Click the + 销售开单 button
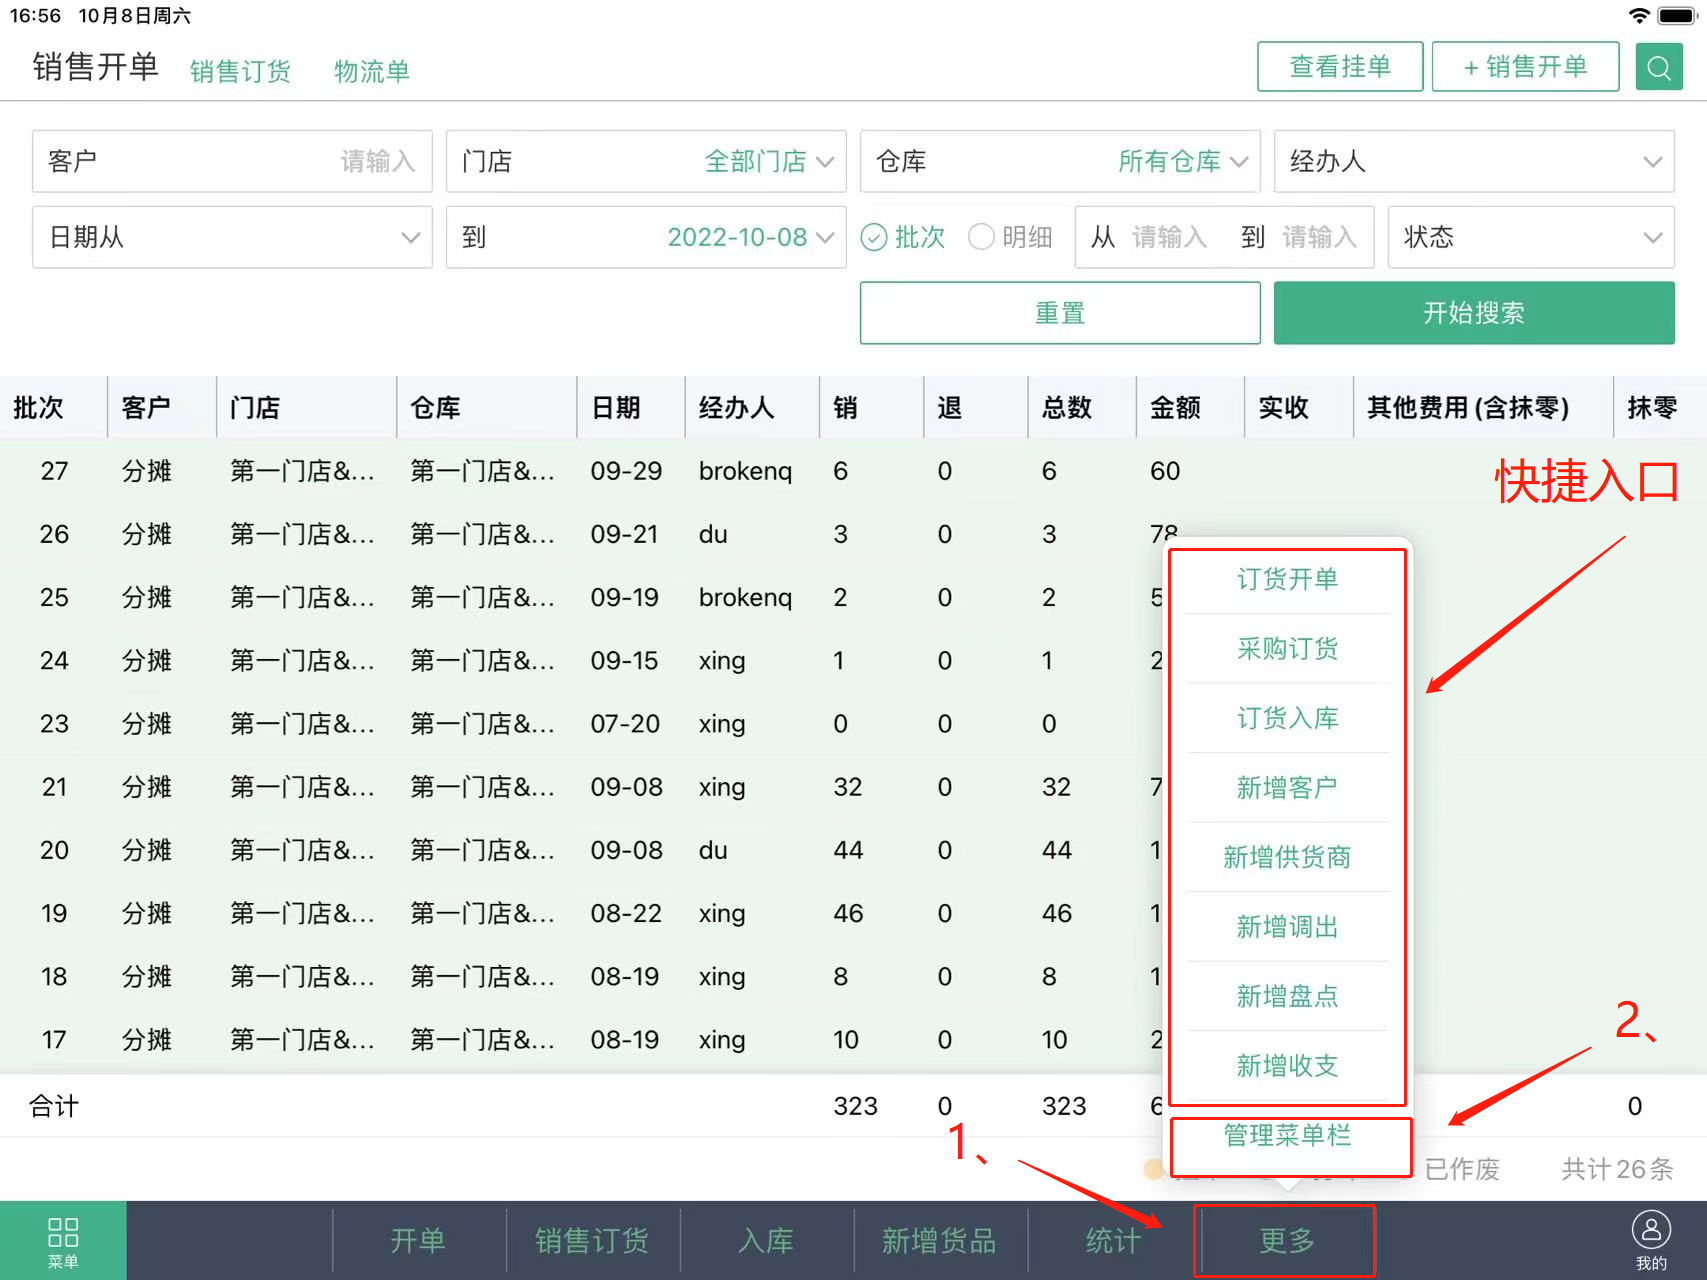This screenshot has width=1707, height=1280. pyautogui.click(x=1526, y=67)
